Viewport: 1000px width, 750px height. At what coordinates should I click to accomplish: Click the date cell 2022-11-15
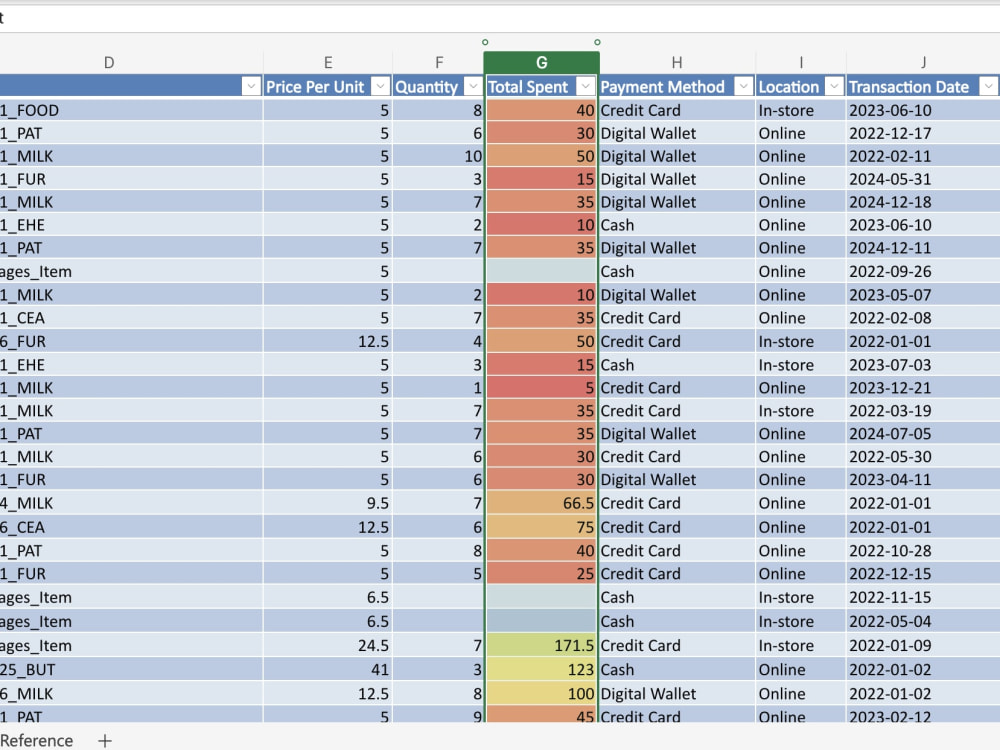[923, 598]
